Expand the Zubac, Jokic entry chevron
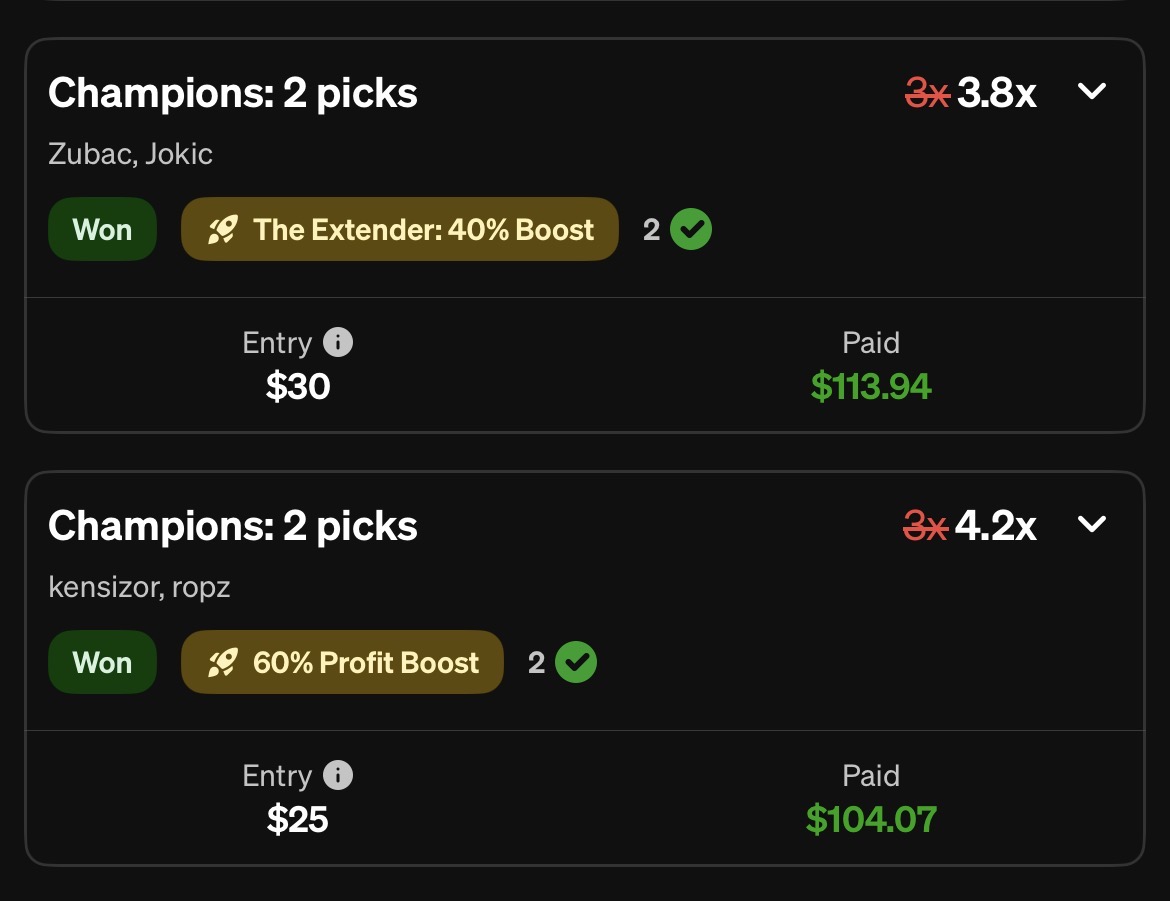Image resolution: width=1170 pixels, height=901 pixels. pyautogui.click(x=1092, y=92)
